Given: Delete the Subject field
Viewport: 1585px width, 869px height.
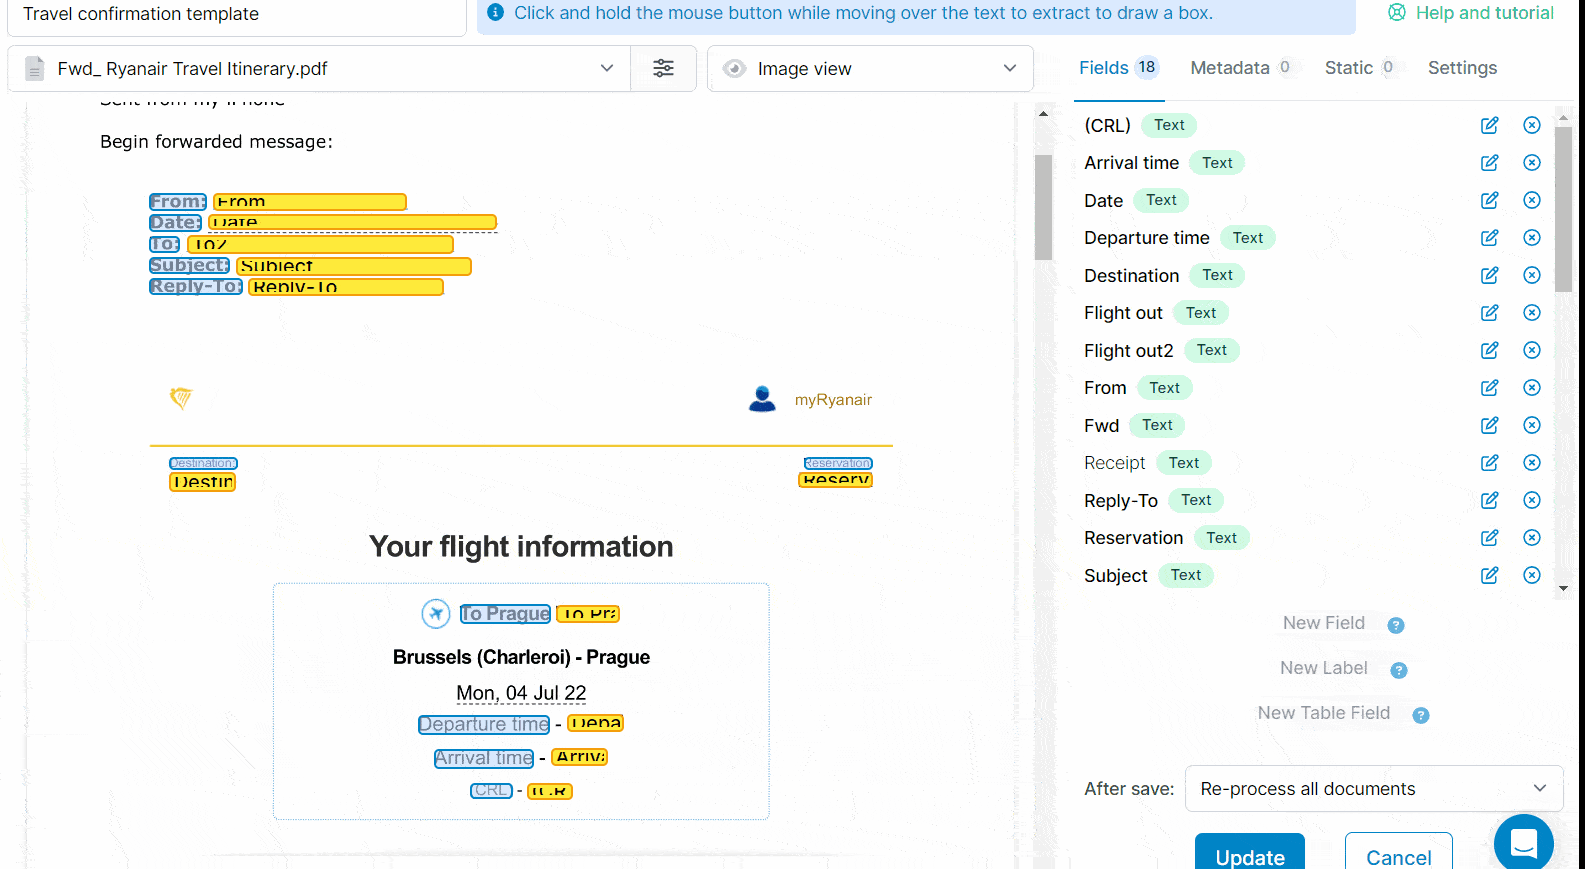Looking at the screenshot, I should (x=1531, y=575).
